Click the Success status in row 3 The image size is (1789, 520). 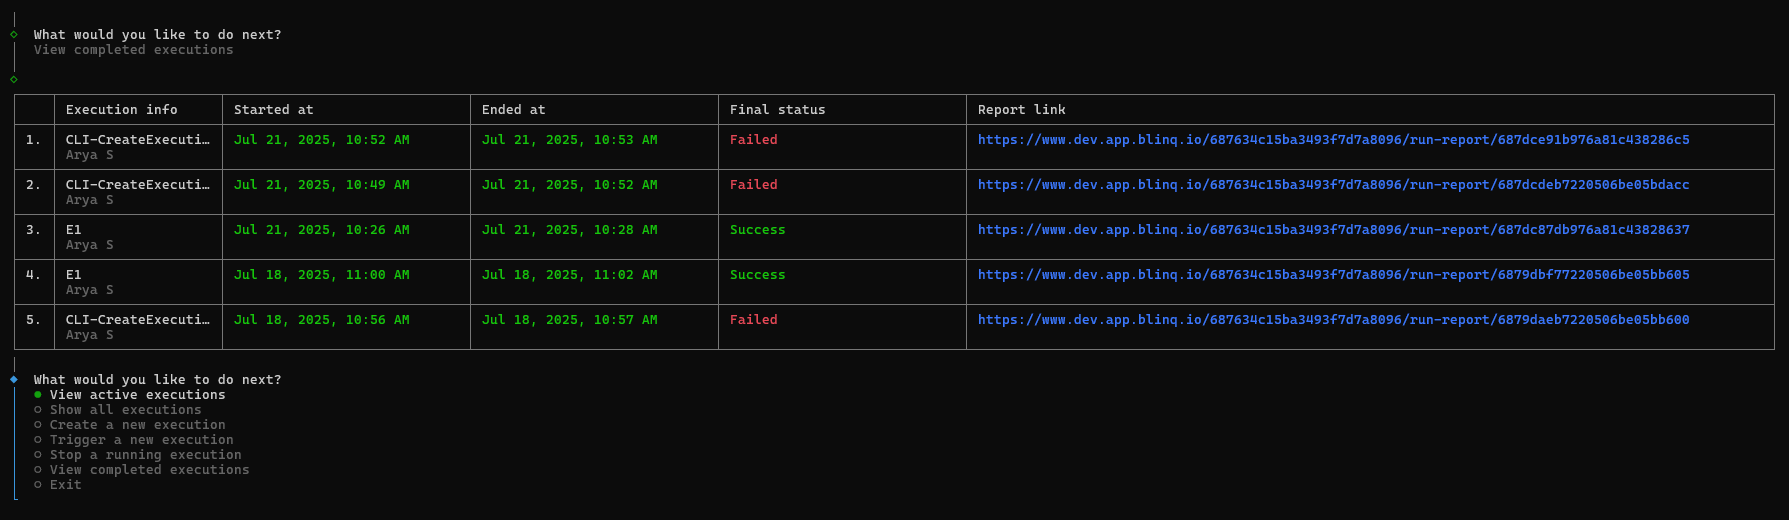(x=757, y=230)
